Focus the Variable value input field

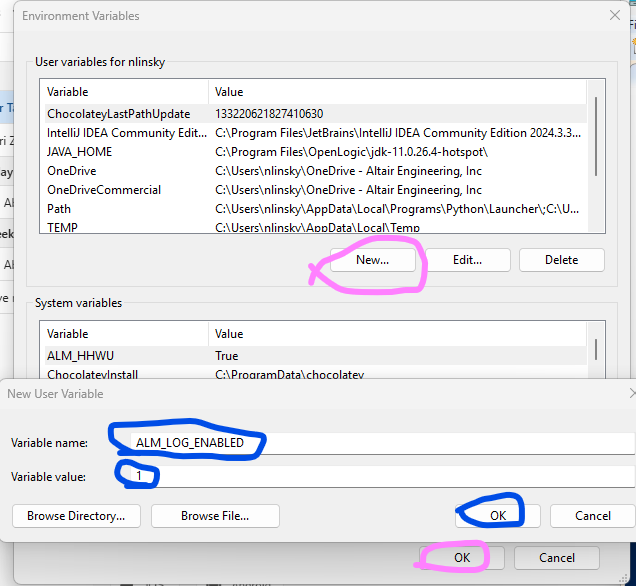point(382,477)
